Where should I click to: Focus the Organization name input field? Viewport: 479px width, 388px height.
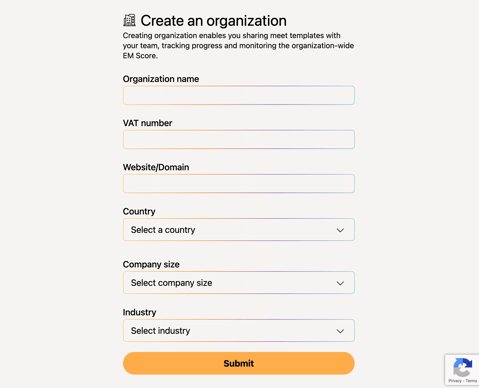tap(239, 95)
